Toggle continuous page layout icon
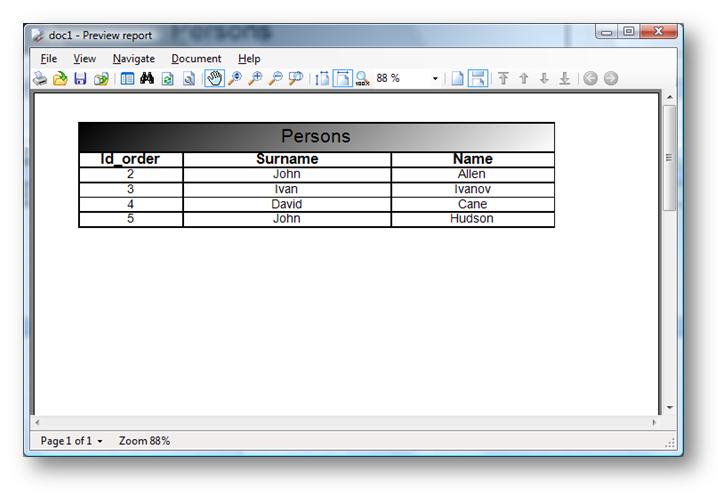The height and width of the screenshot is (495, 718). [478, 78]
